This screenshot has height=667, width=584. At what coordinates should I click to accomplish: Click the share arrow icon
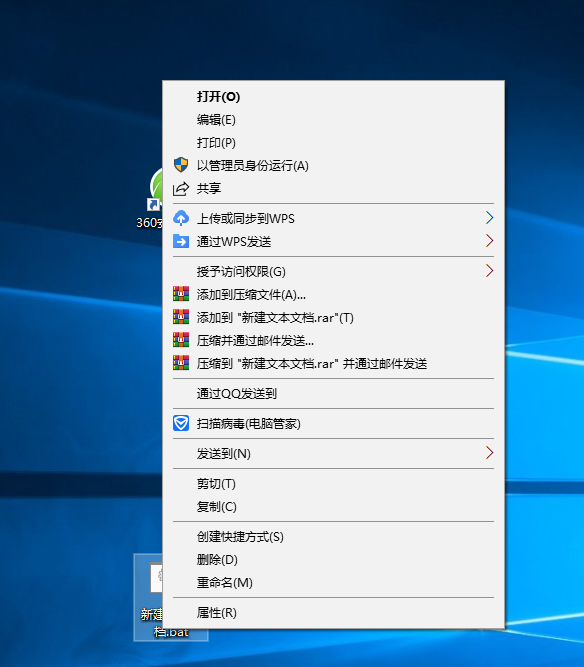[x=181, y=188]
